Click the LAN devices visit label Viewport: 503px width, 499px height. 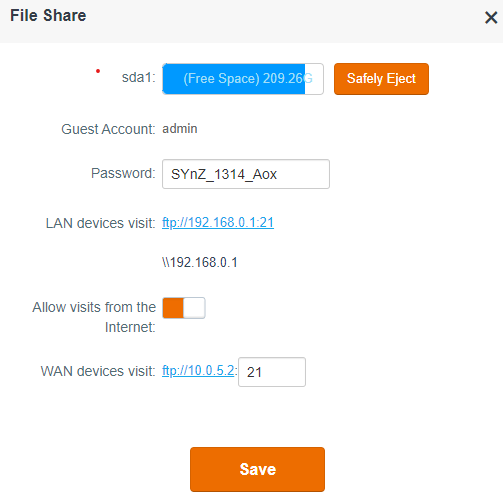pyautogui.click(x=101, y=223)
